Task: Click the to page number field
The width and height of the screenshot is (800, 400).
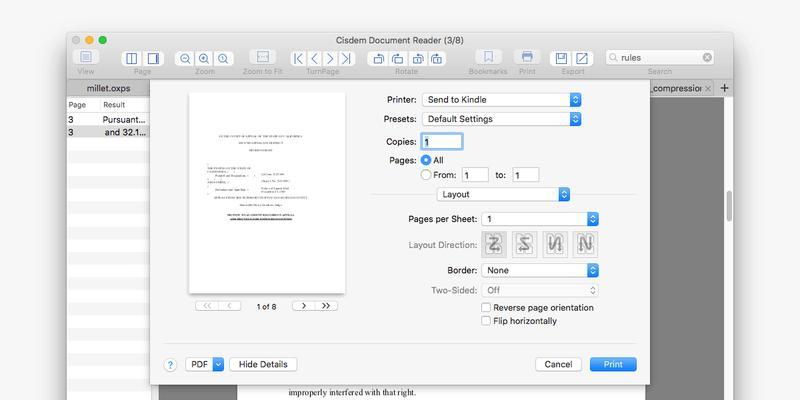Action: [526, 175]
